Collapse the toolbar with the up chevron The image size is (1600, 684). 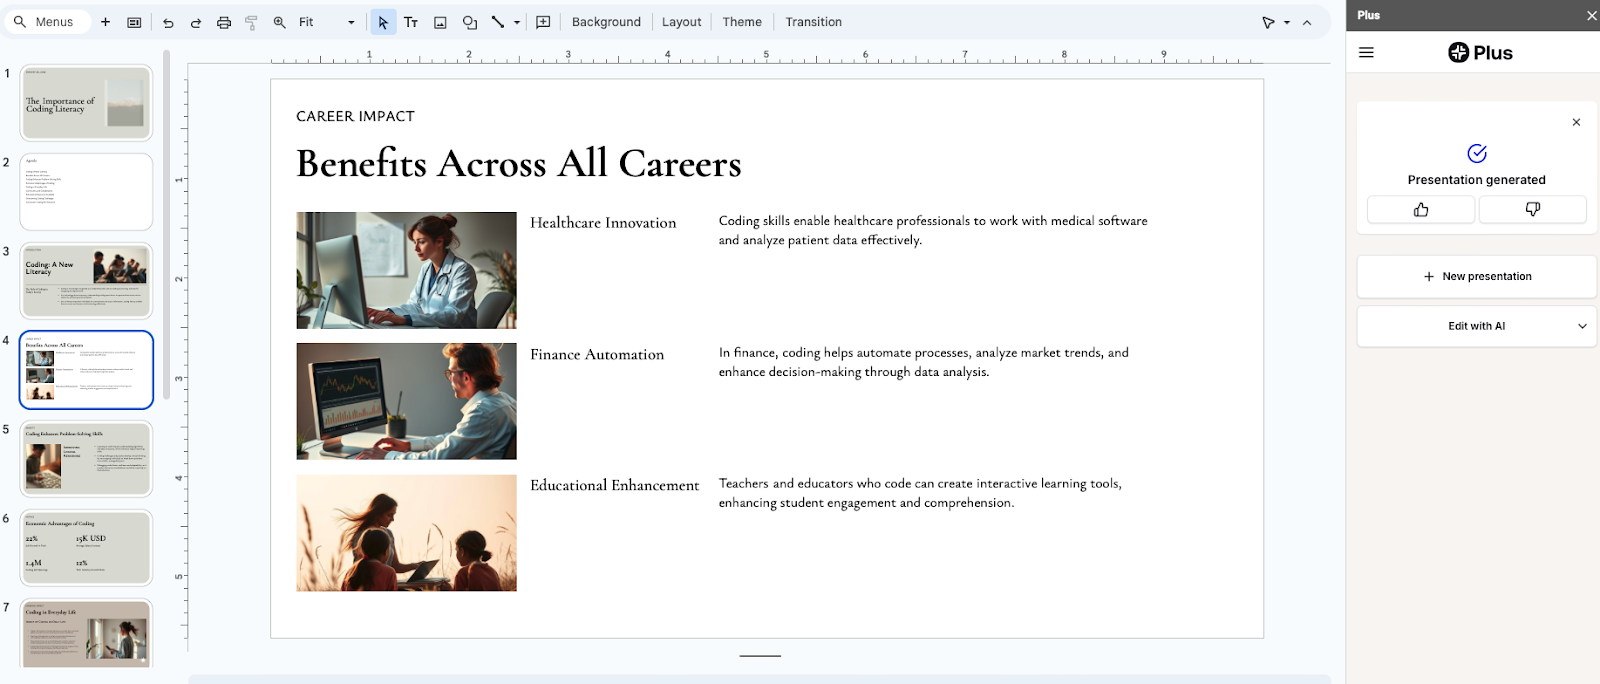click(x=1307, y=22)
